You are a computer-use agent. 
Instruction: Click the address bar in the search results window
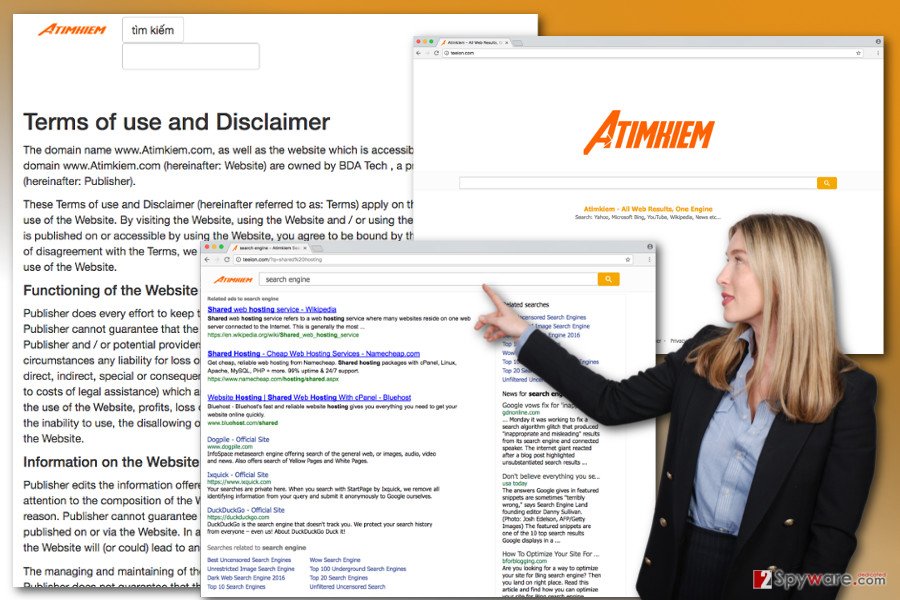point(433,260)
